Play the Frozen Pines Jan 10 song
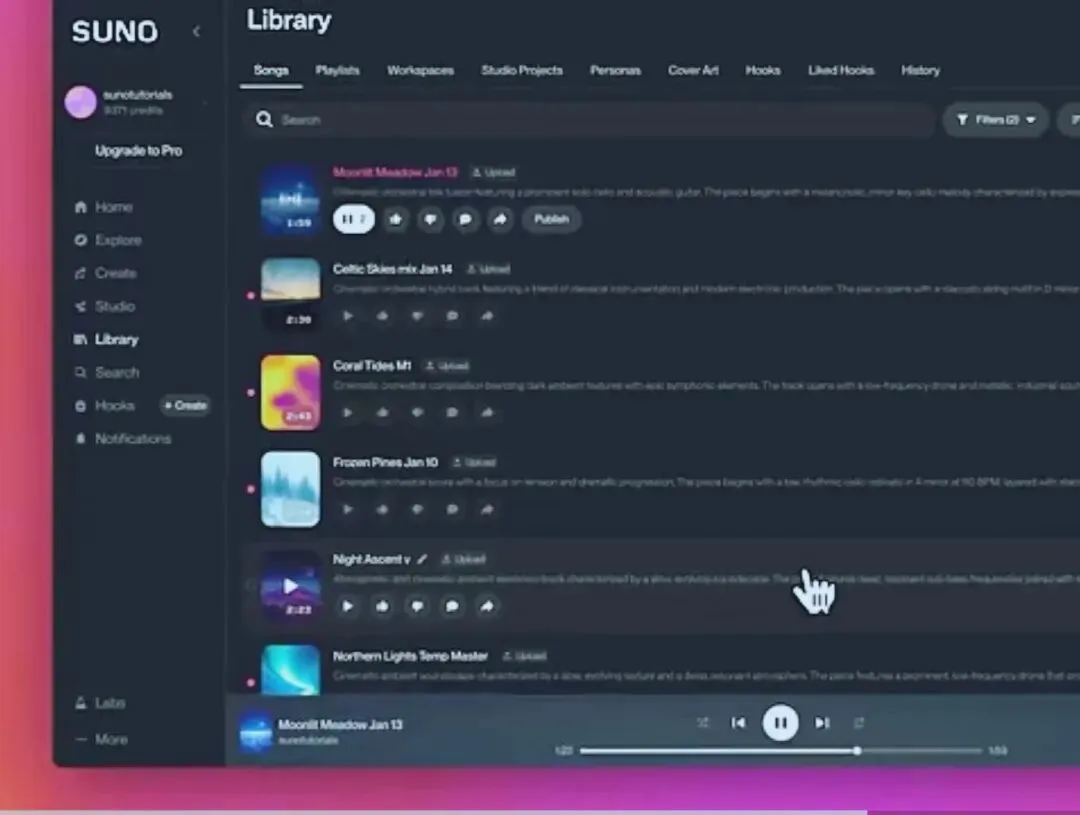This screenshot has height=815, width=1080. pos(348,510)
